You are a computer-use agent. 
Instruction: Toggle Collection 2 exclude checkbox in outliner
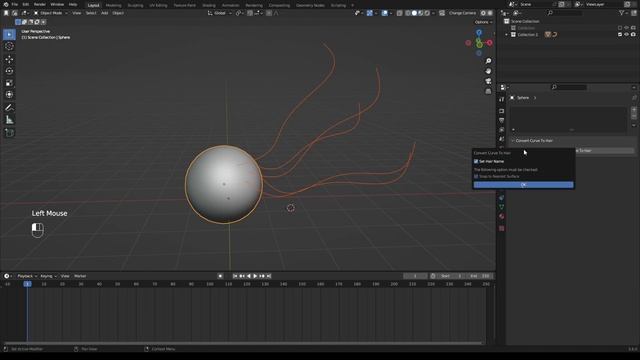coord(620,35)
